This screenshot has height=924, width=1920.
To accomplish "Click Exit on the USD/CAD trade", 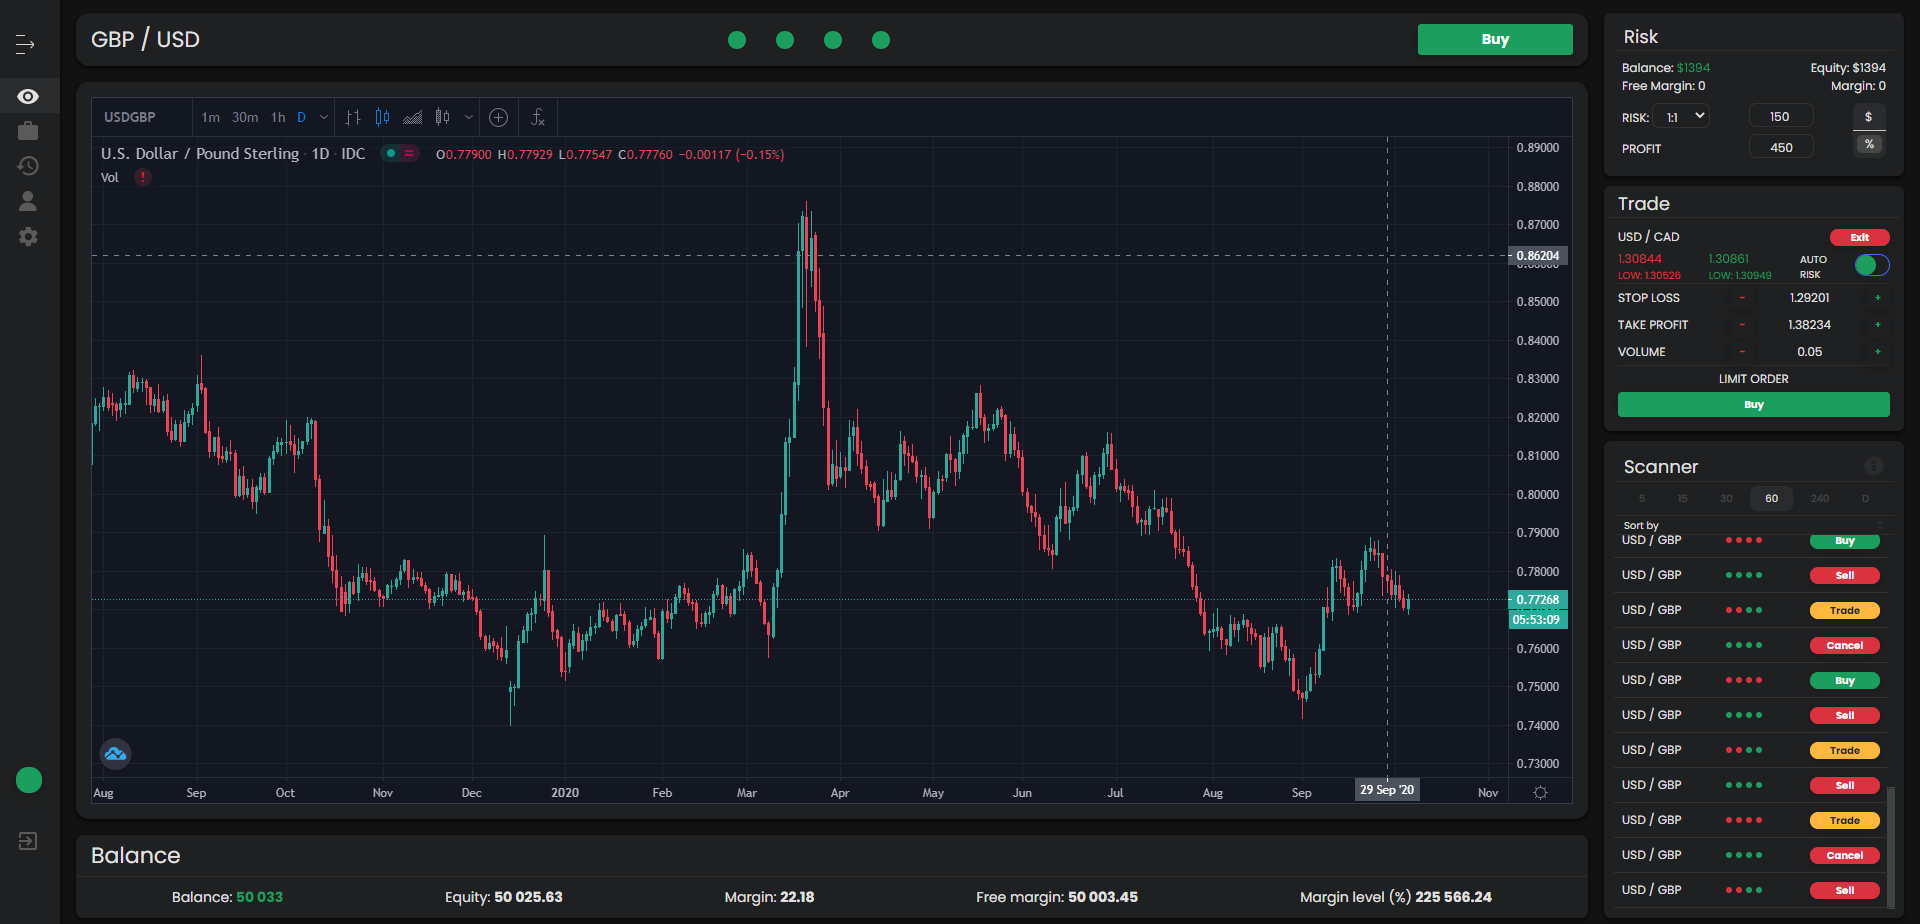I will point(1859,237).
